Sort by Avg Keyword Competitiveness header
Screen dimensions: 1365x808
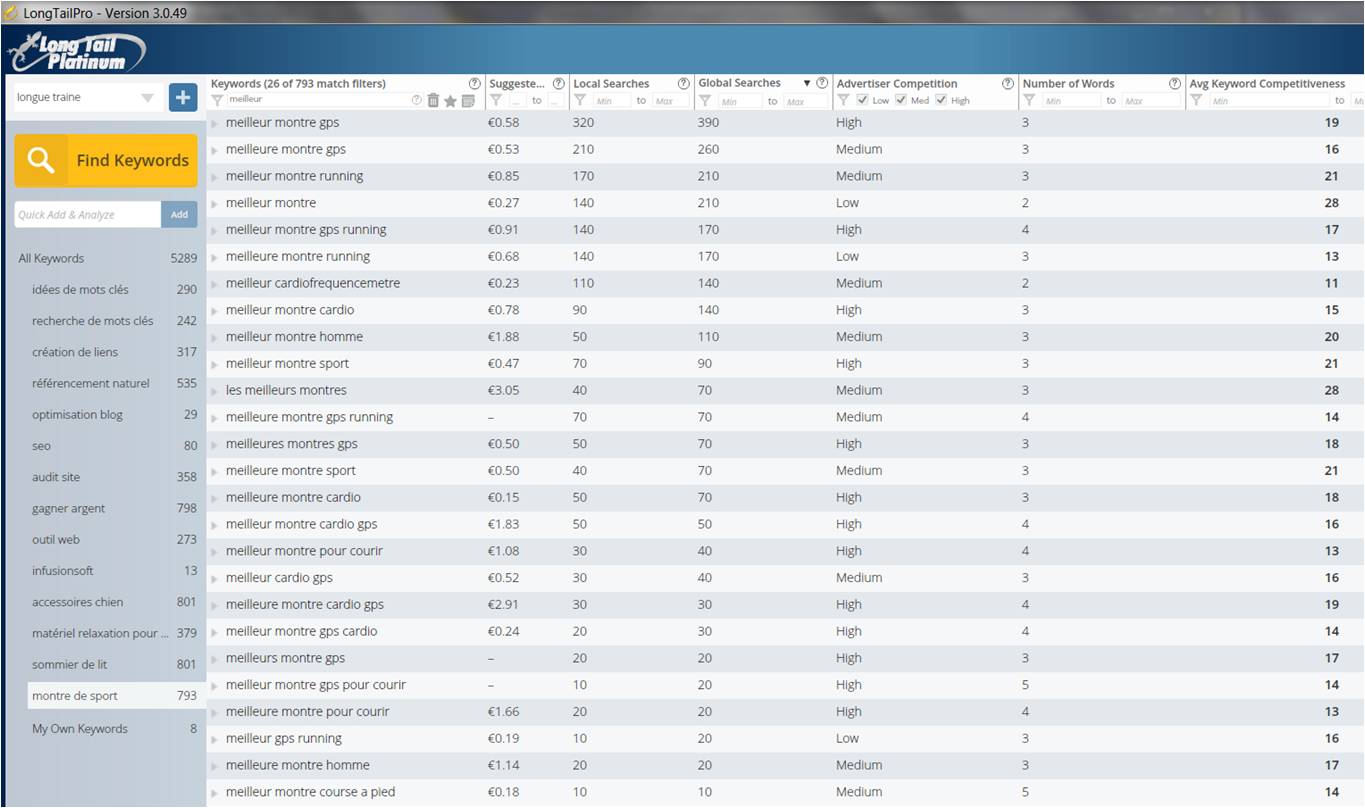(x=1267, y=84)
